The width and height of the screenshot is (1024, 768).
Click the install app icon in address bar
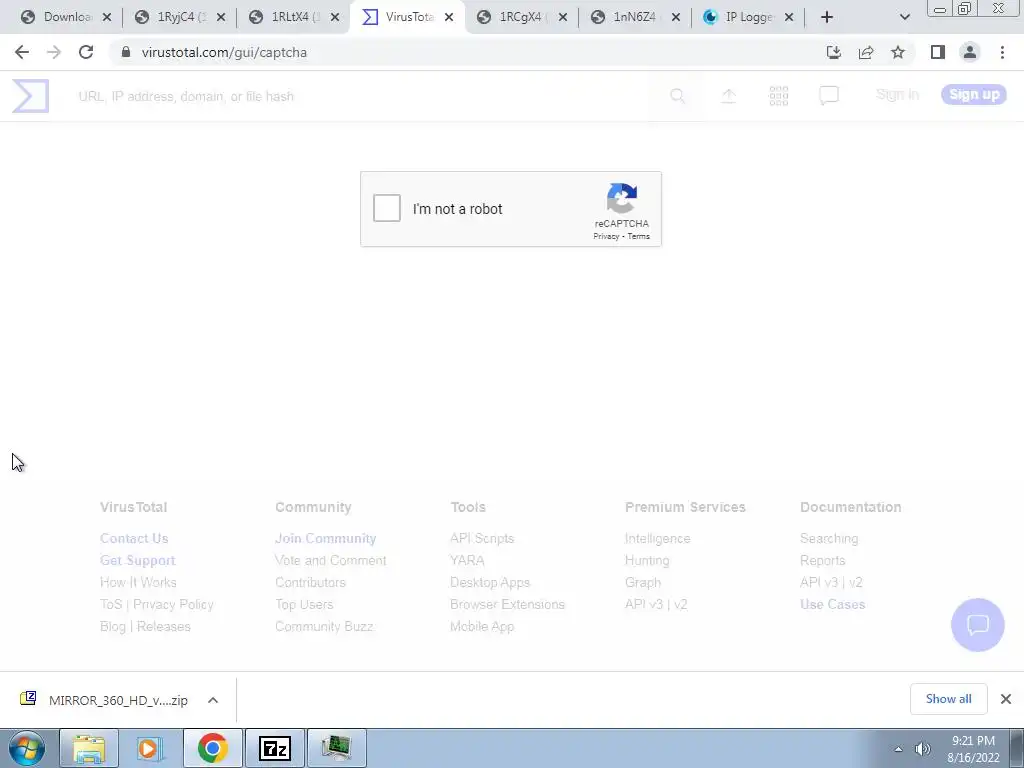(x=833, y=52)
